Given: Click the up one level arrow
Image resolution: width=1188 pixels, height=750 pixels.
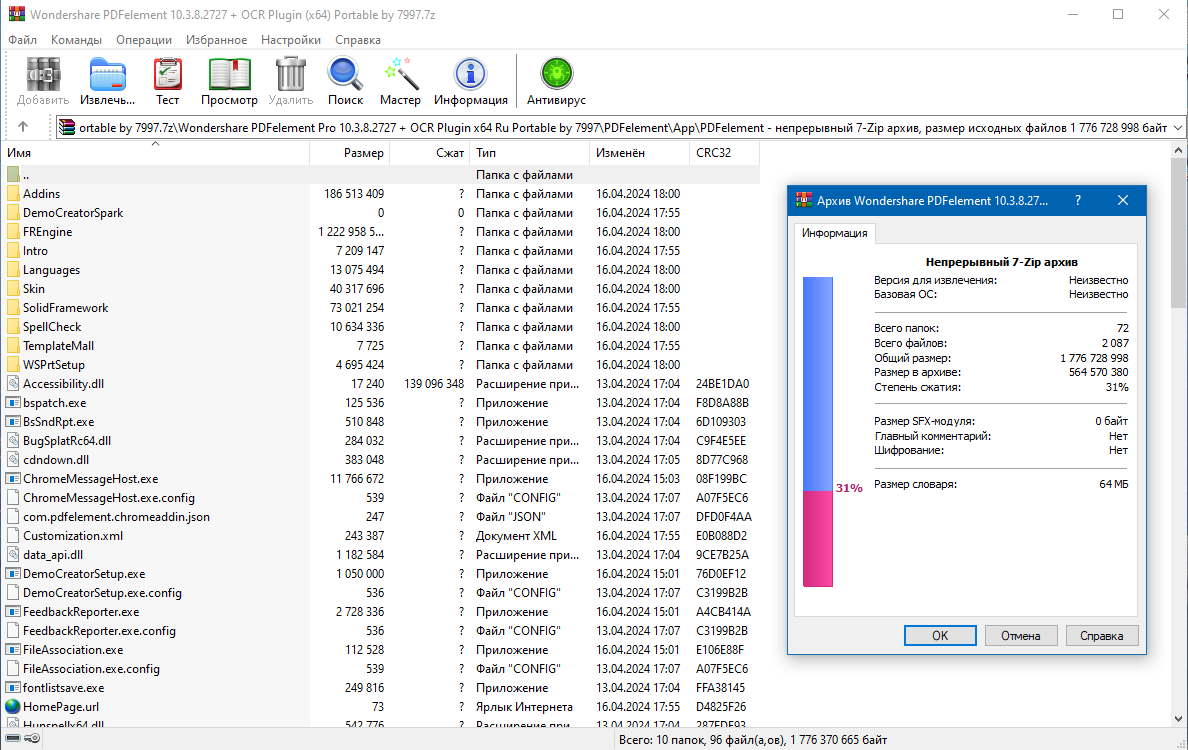Looking at the screenshot, I should (23, 127).
